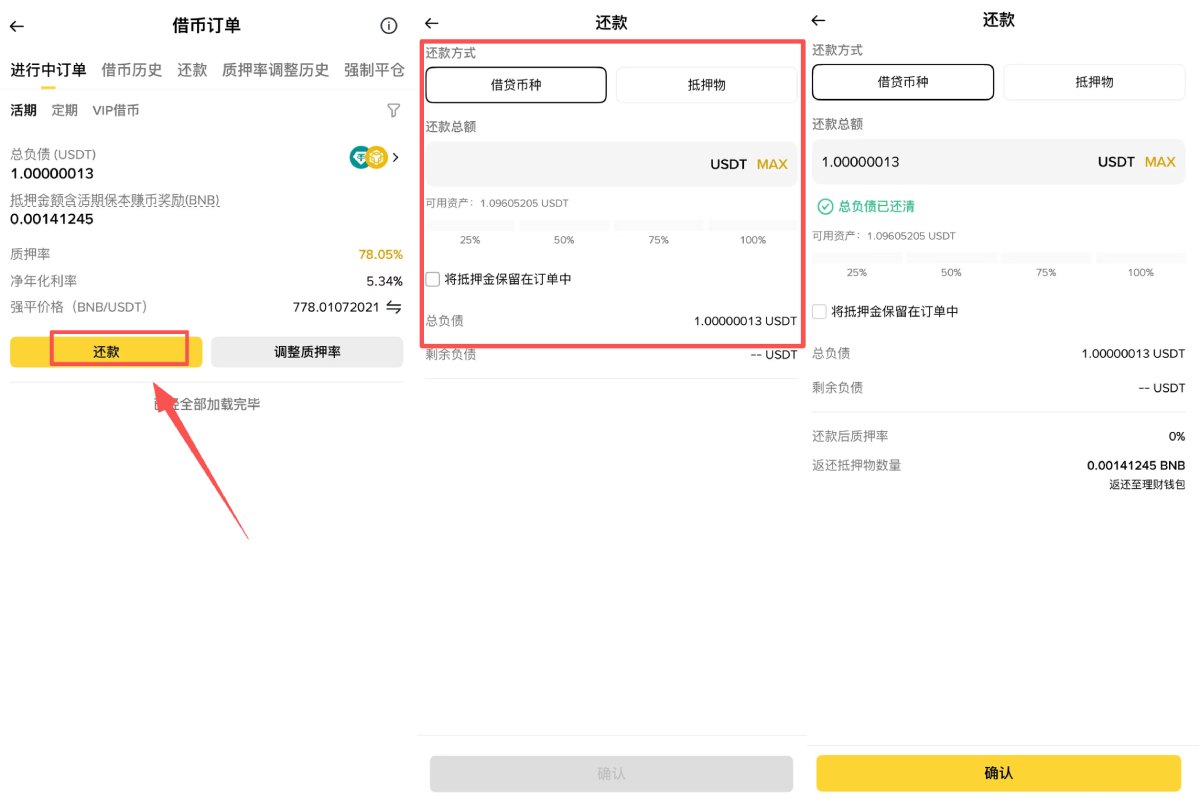Tap the back arrow on 借币订单 page

(x=18, y=25)
